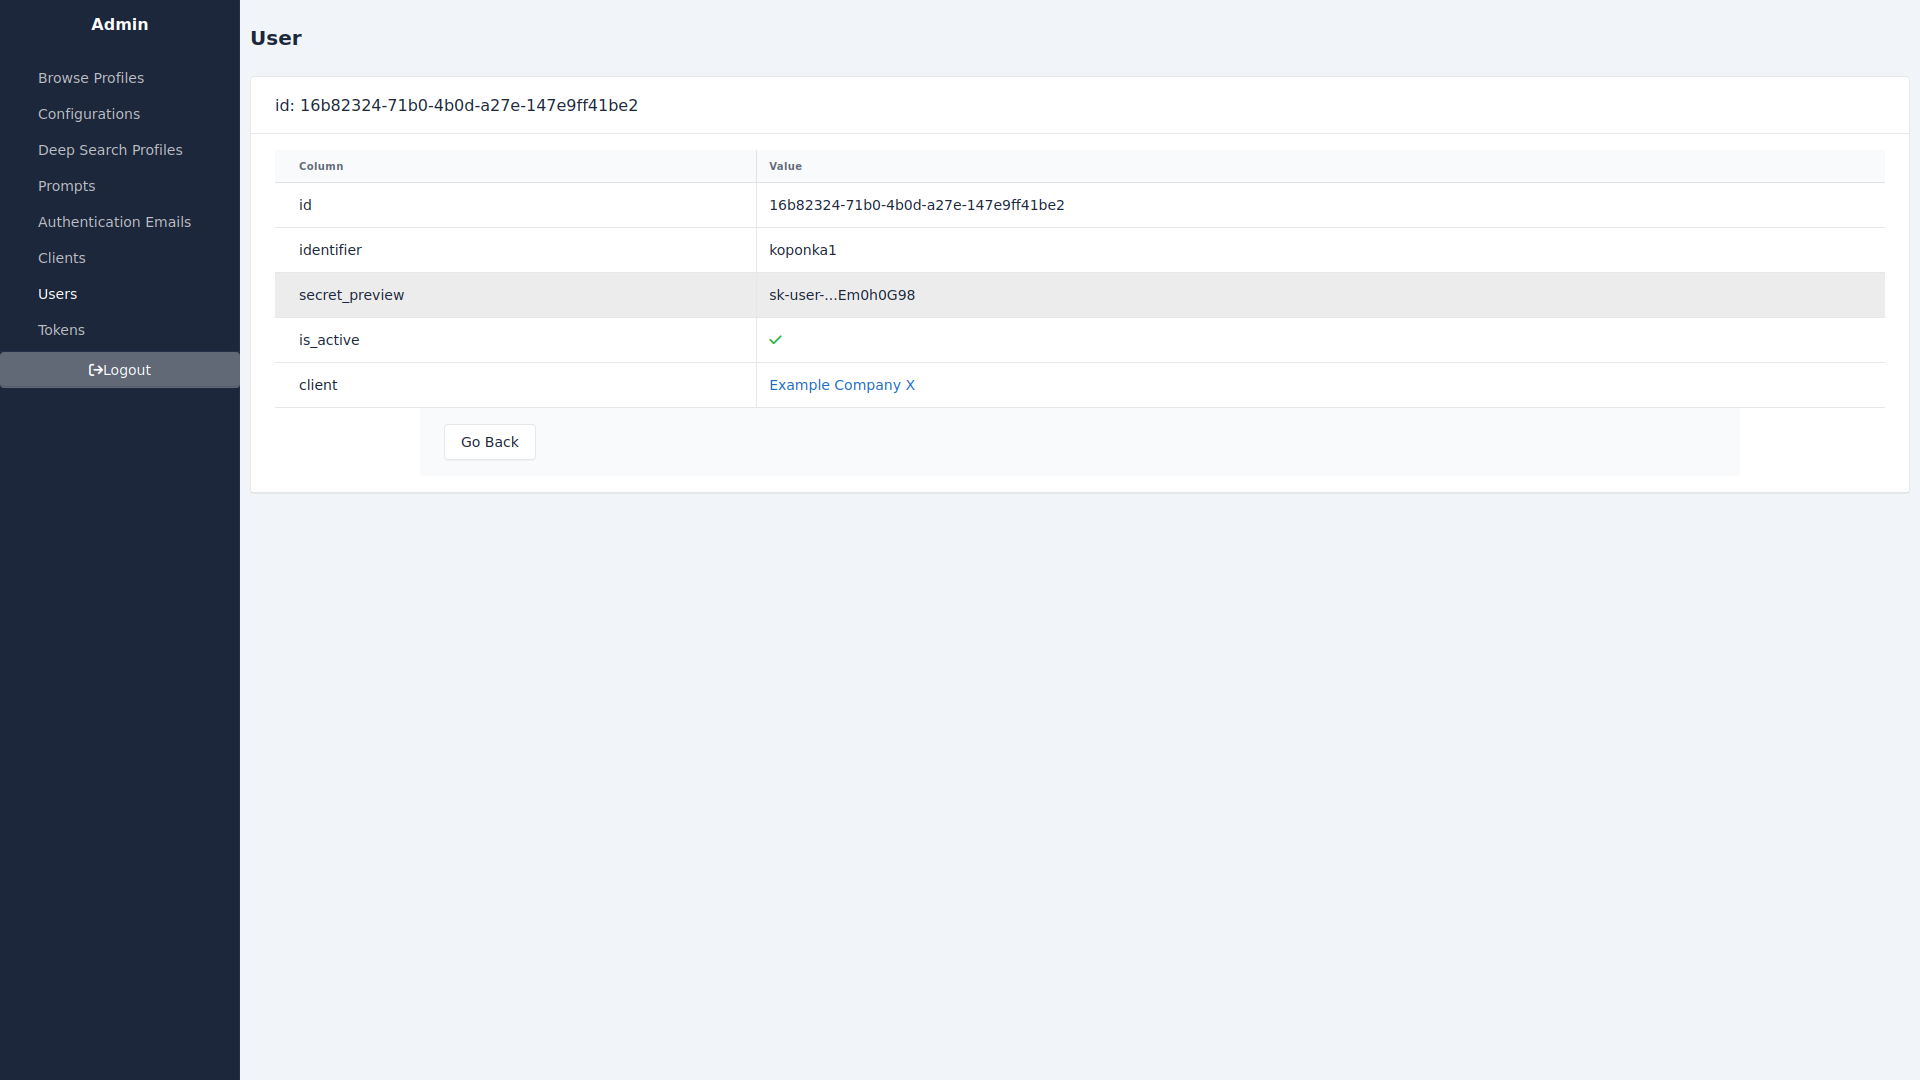
Task: Select Users in the sidebar
Action: tap(58, 294)
